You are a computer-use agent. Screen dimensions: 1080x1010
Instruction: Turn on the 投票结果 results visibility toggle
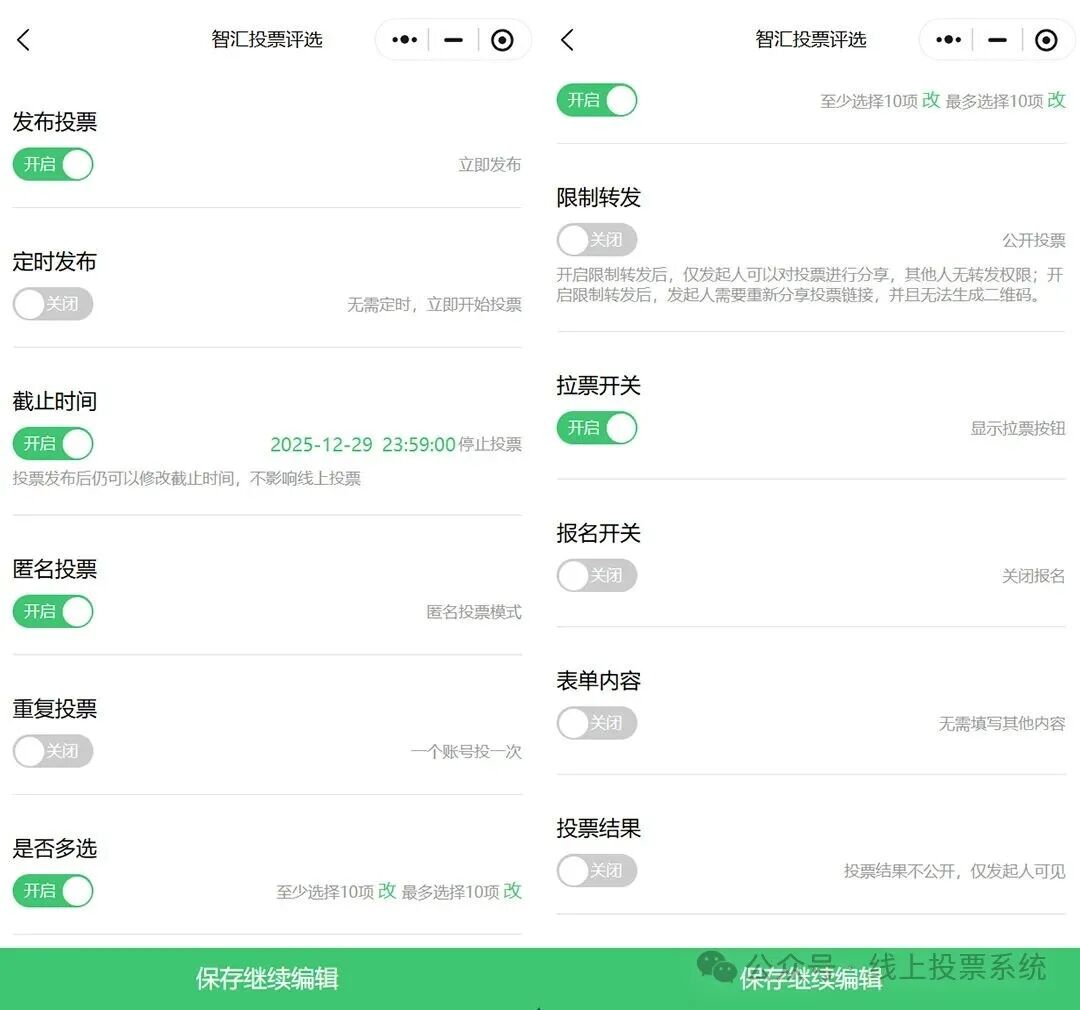pos(596,870)
